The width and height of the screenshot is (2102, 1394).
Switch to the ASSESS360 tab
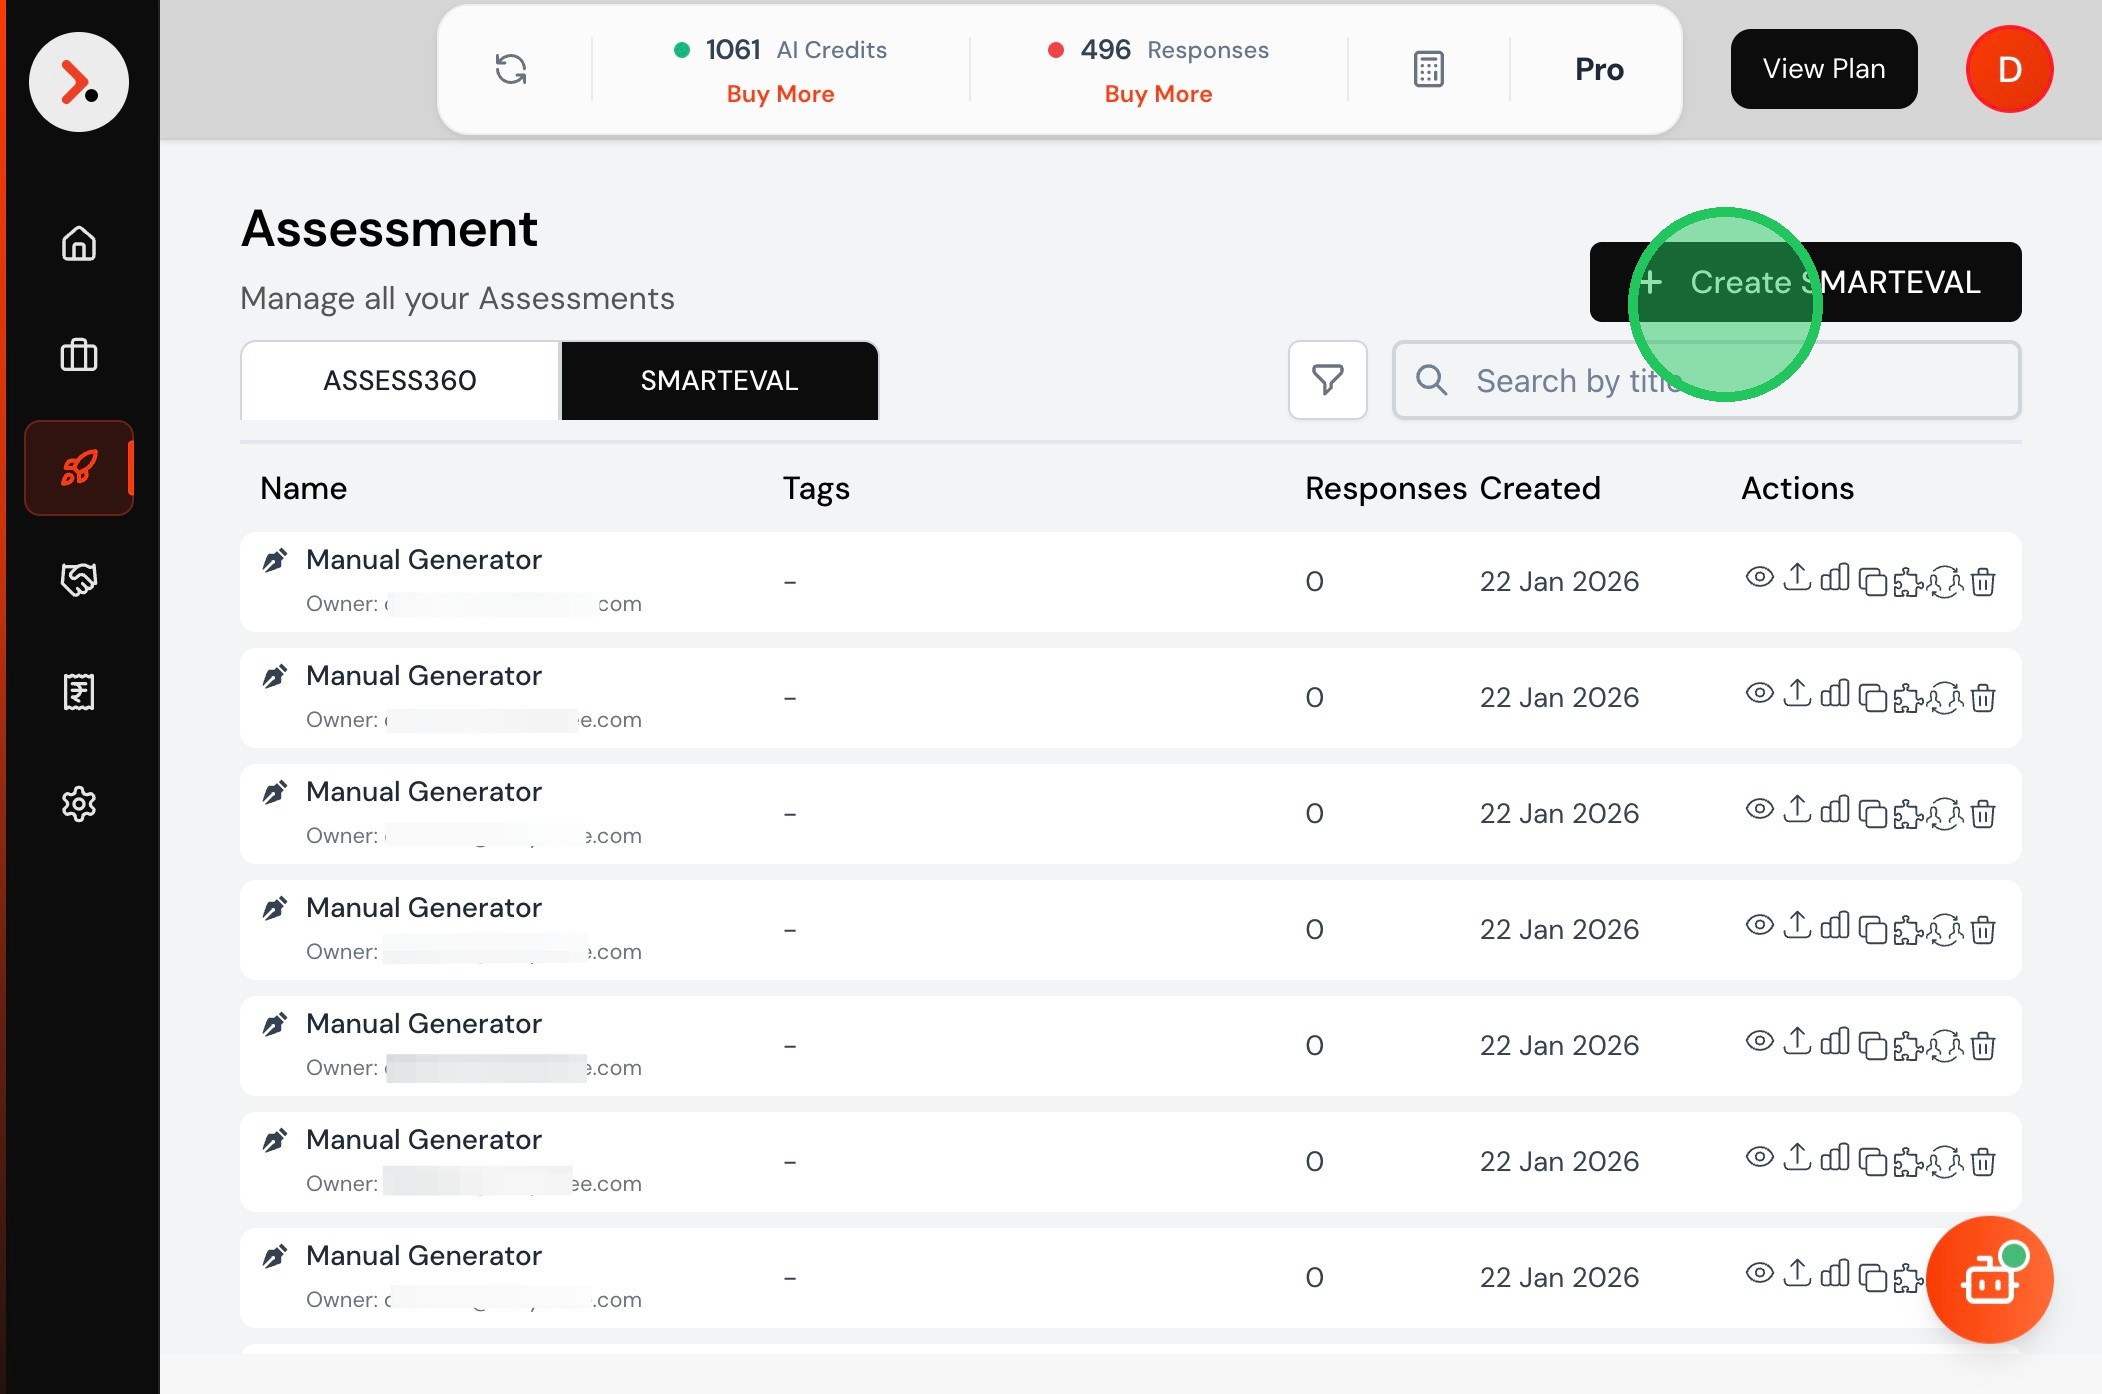coord(400,380)
